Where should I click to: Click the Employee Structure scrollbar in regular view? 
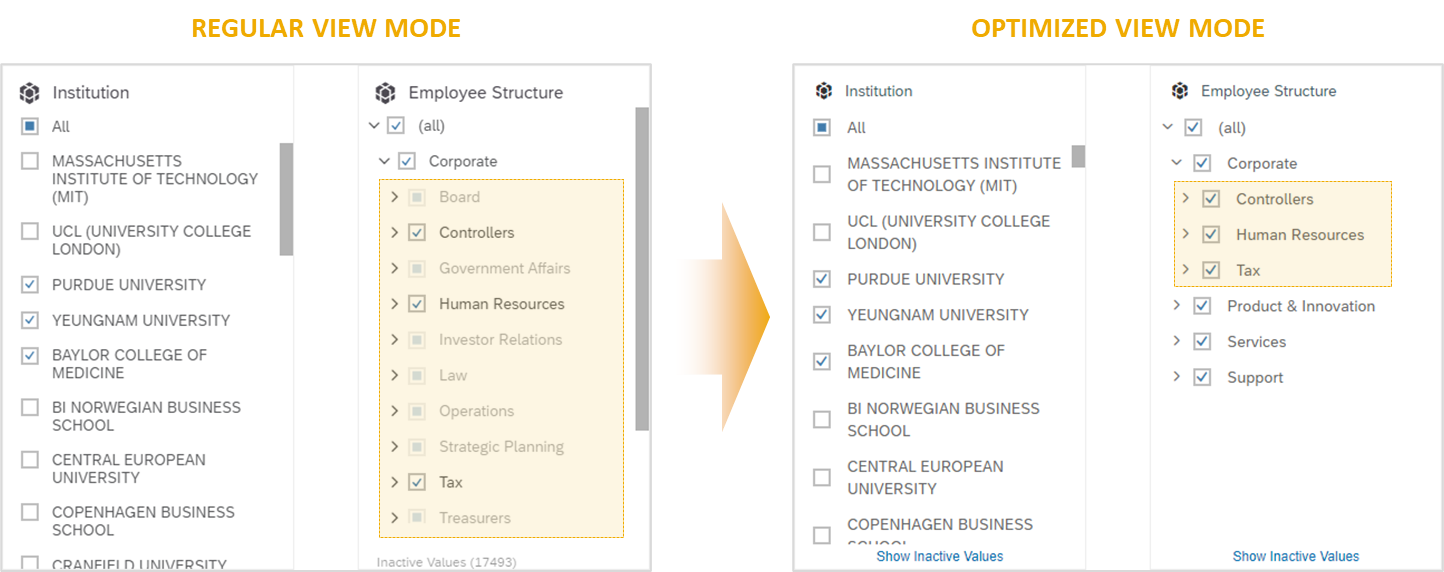pos(642,269)
